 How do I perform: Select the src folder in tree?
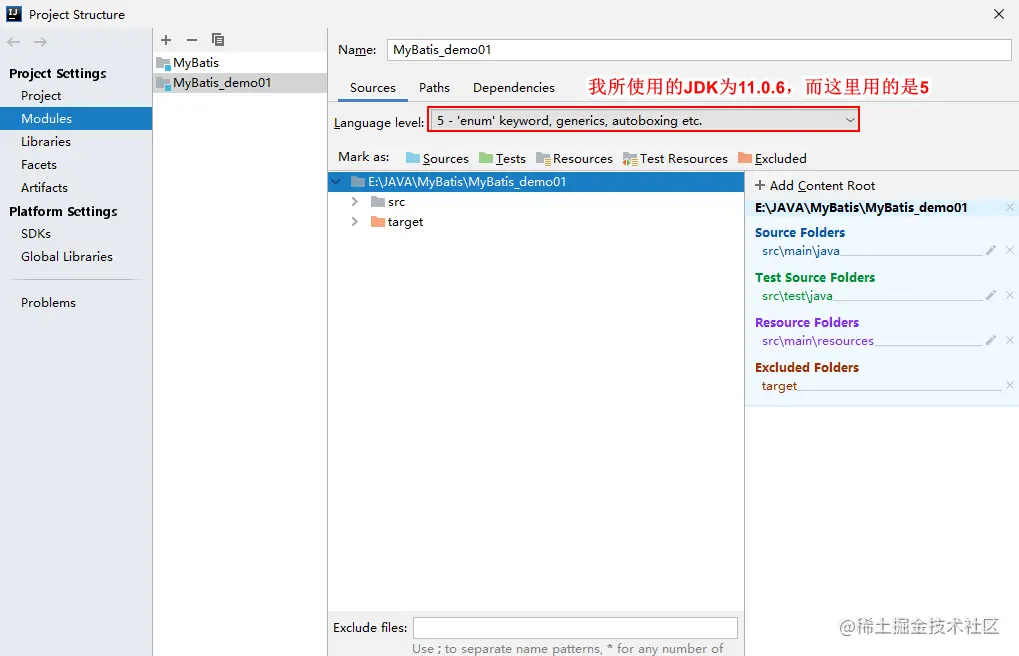coord(396,202)
